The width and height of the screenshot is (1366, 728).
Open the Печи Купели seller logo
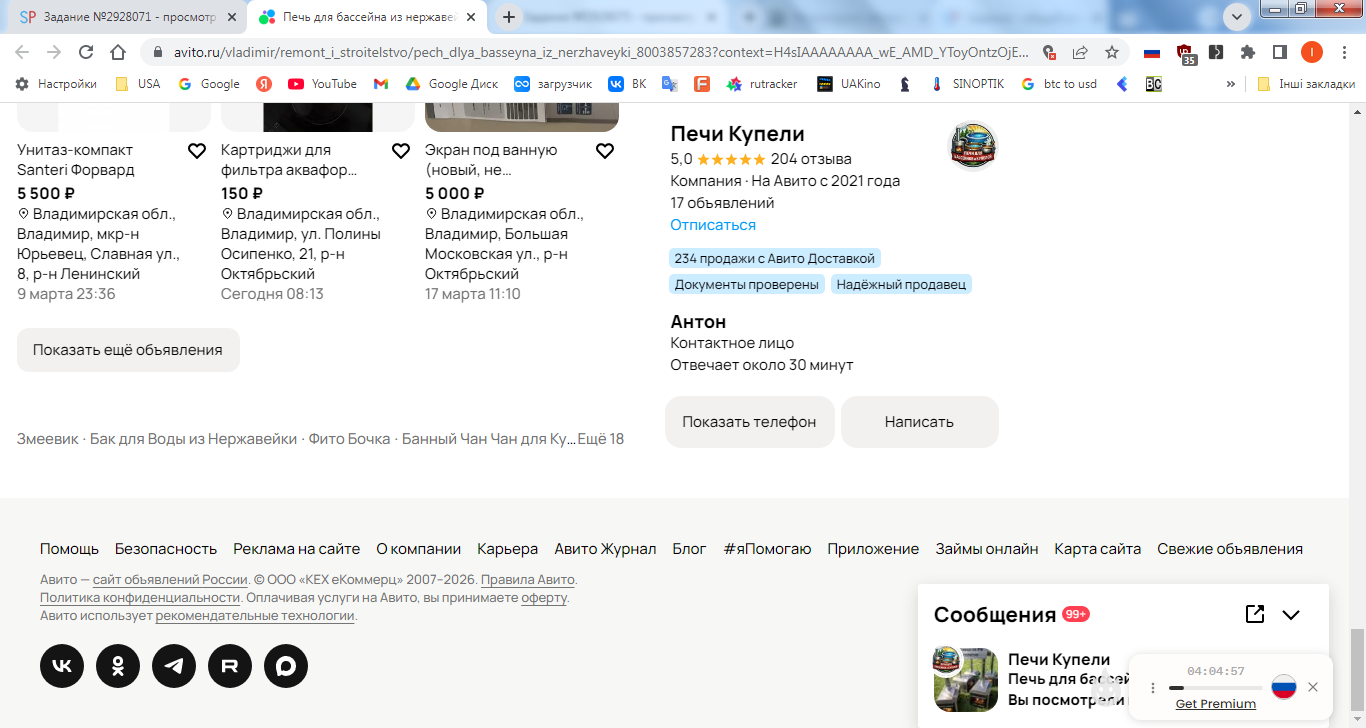pyautogui.click(x=973, y=146)
